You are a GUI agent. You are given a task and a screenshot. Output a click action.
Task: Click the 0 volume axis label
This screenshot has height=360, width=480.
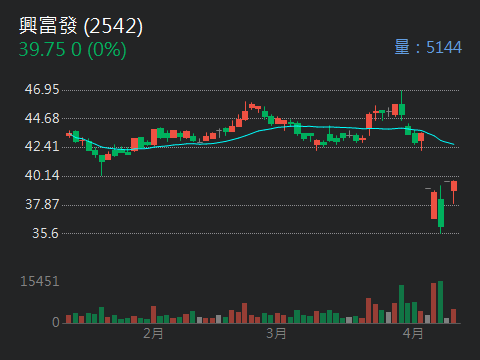click(x=56, y=322)
